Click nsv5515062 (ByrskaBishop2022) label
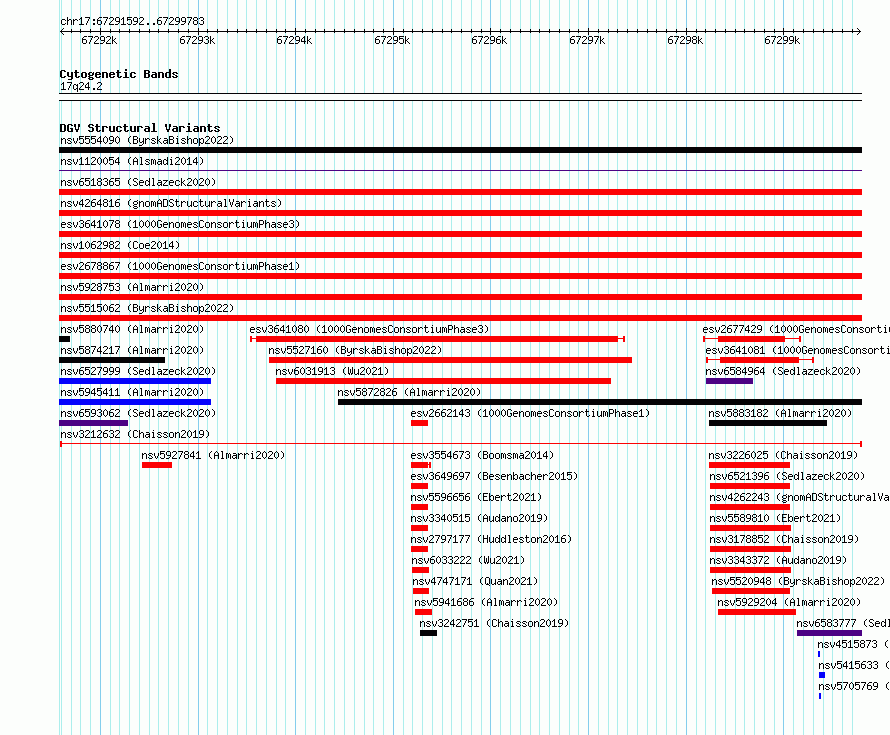This screenshot has height=735, width=890. [147, 308]
